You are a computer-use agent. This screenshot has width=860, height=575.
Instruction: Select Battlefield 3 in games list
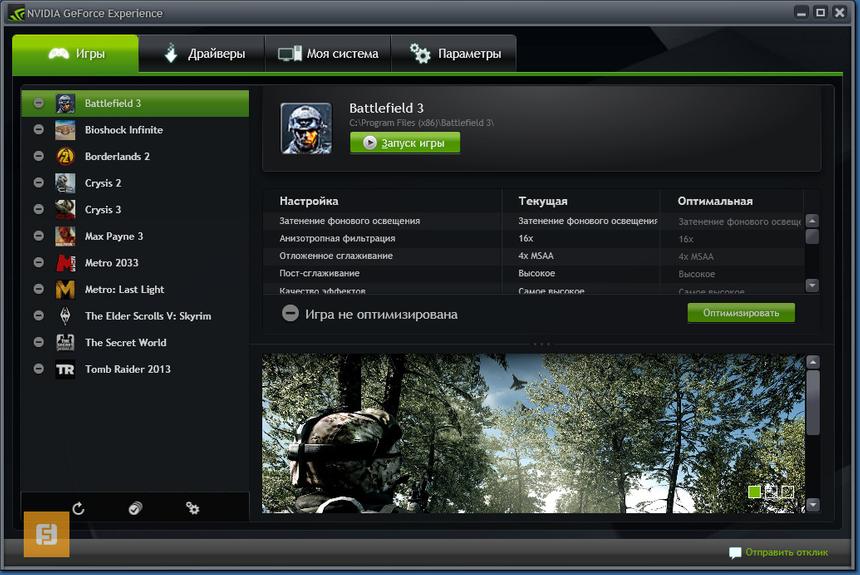[135, 103]
